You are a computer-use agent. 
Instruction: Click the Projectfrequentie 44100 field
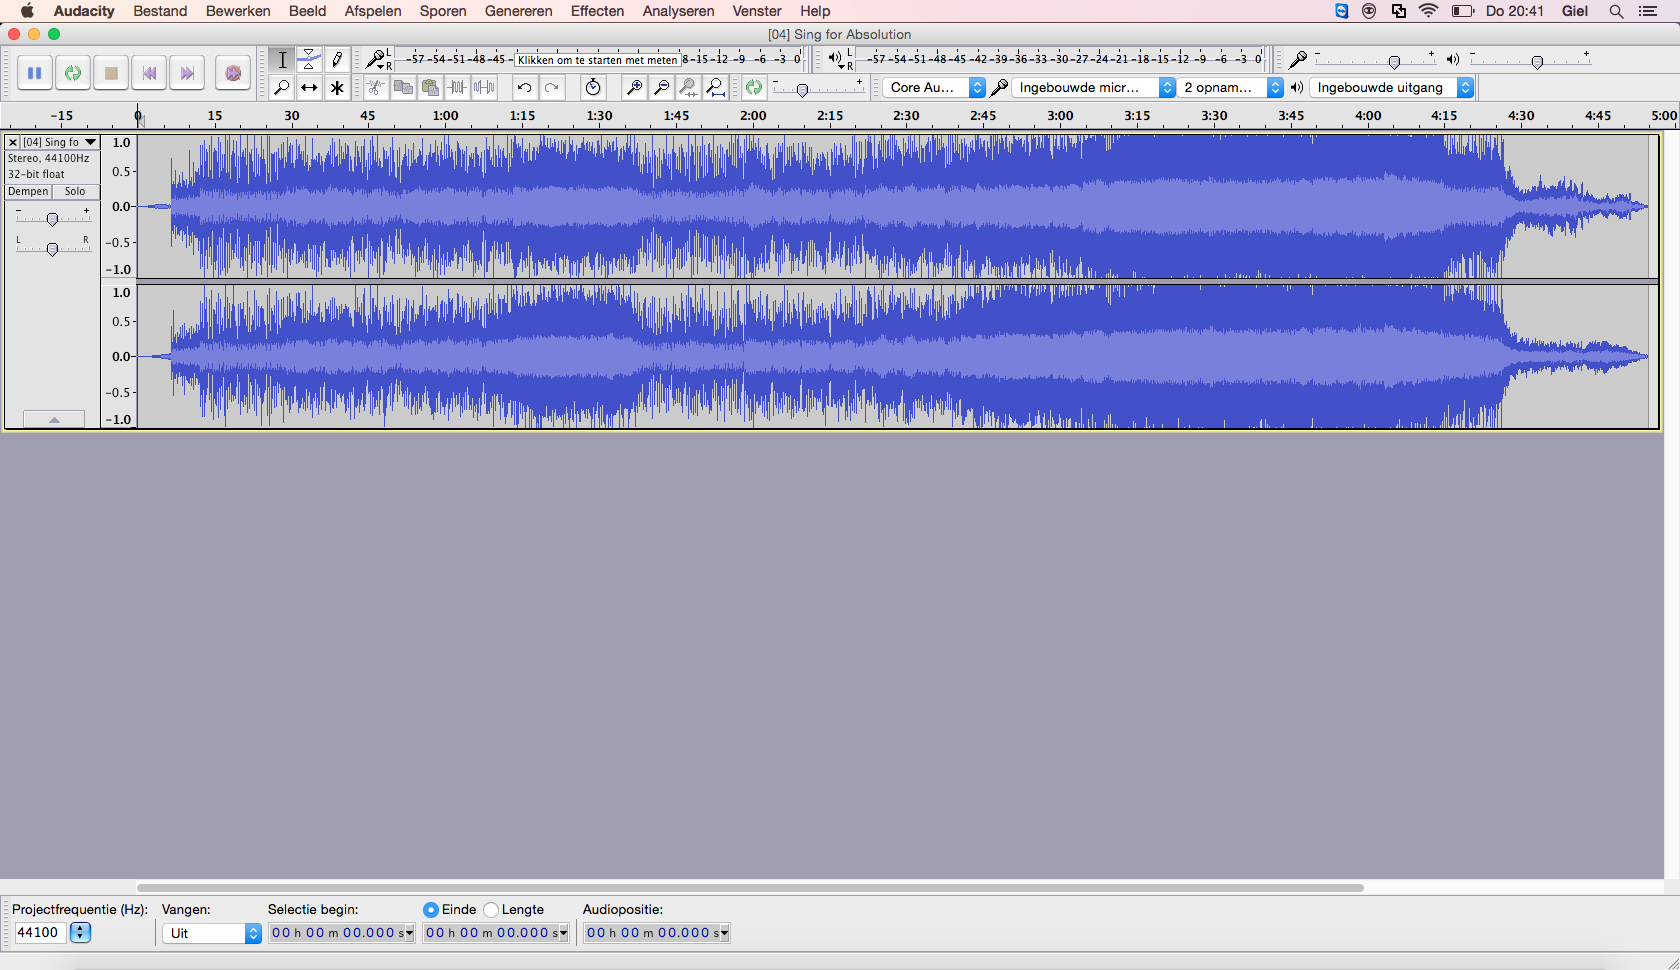[40, 933]
